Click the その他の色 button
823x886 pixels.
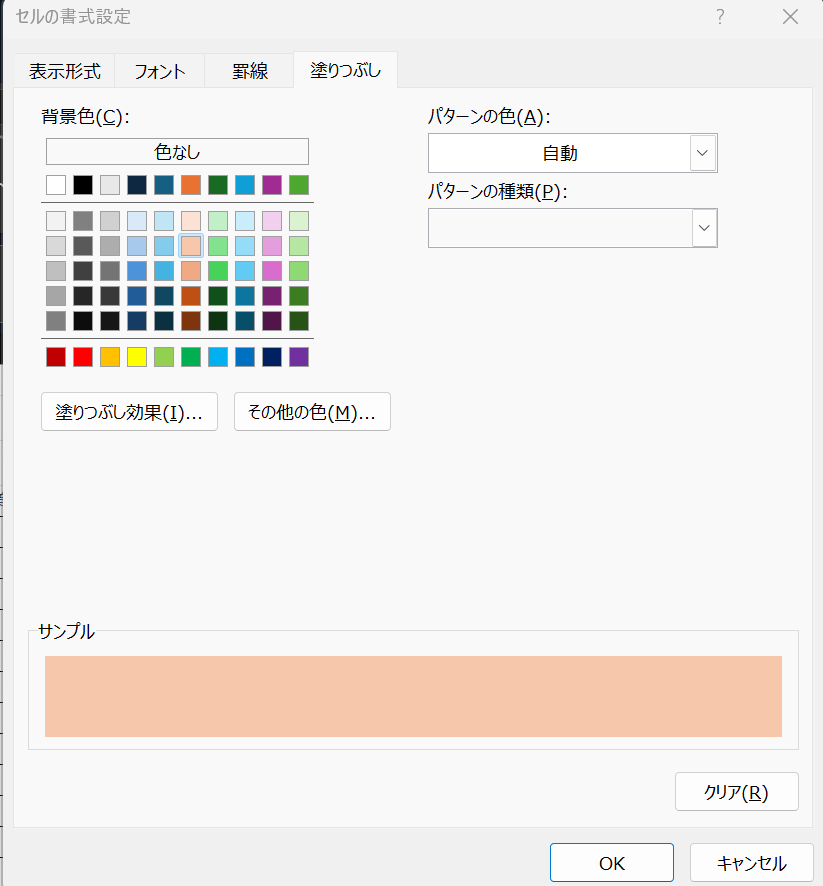tap(312, 412)
